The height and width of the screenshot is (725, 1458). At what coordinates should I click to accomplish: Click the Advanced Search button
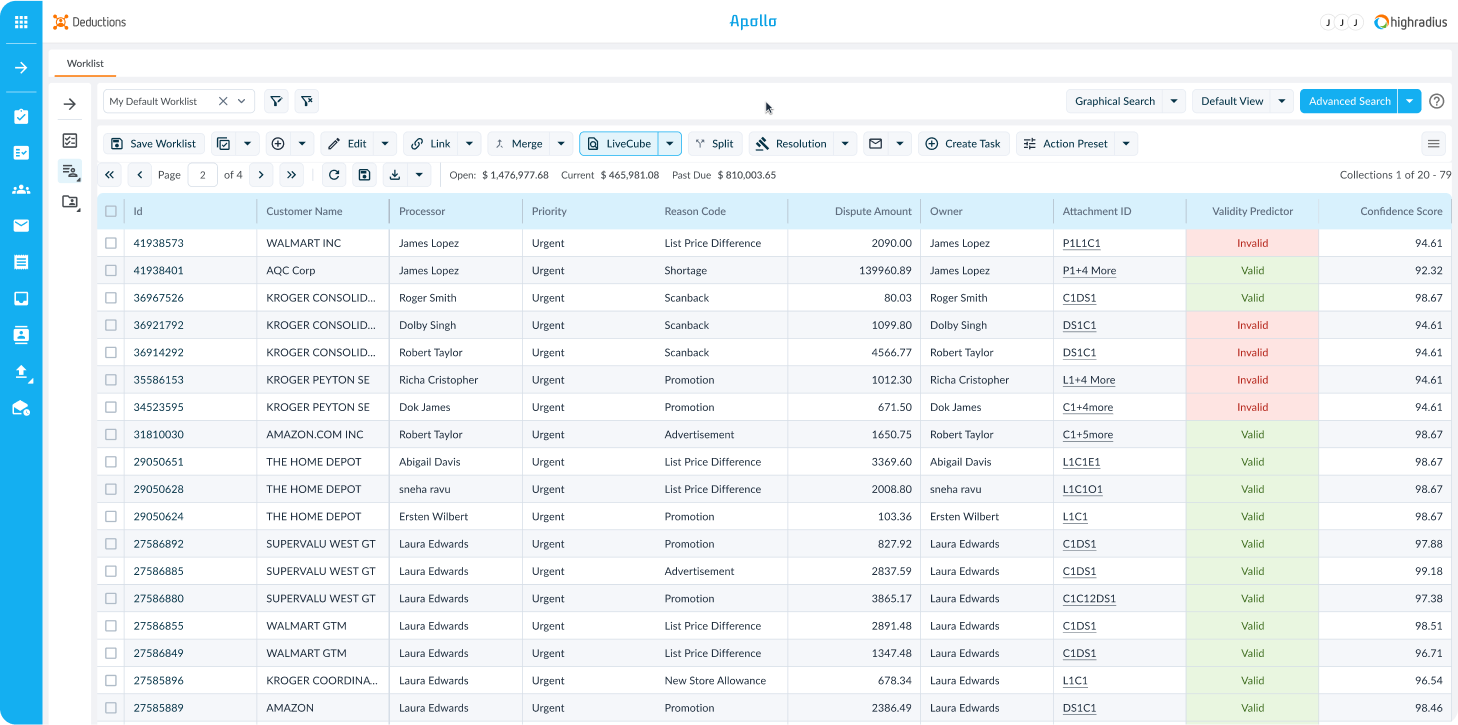tap(1349, 101)
